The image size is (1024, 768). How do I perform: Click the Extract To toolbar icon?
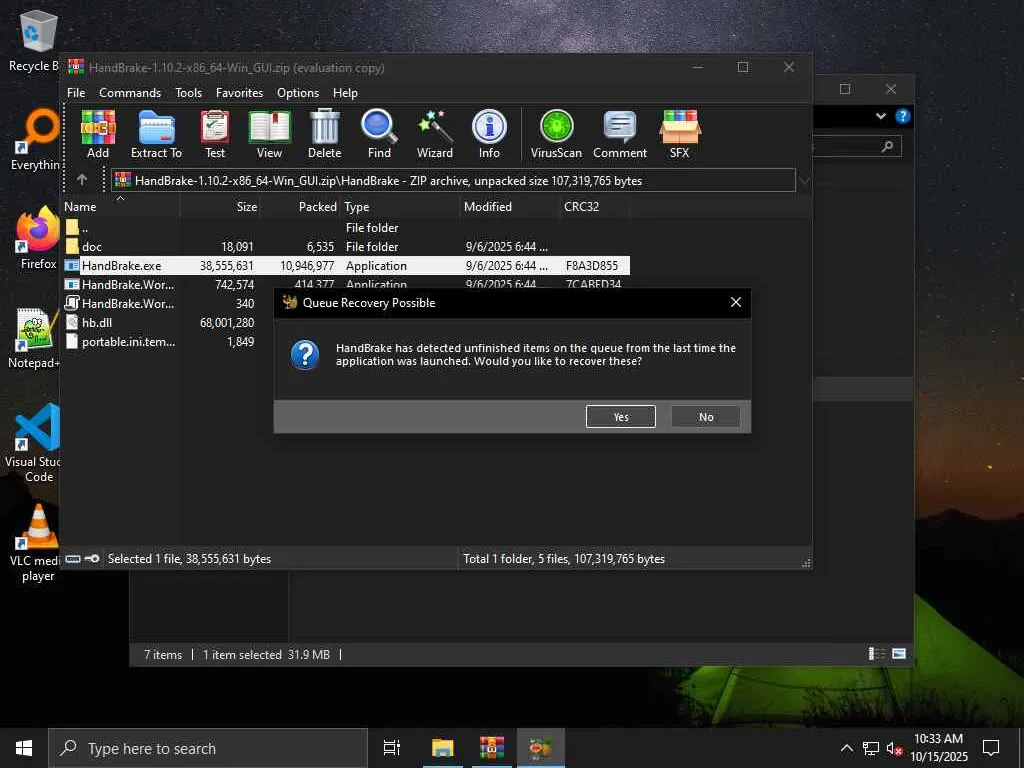[156, 135]
